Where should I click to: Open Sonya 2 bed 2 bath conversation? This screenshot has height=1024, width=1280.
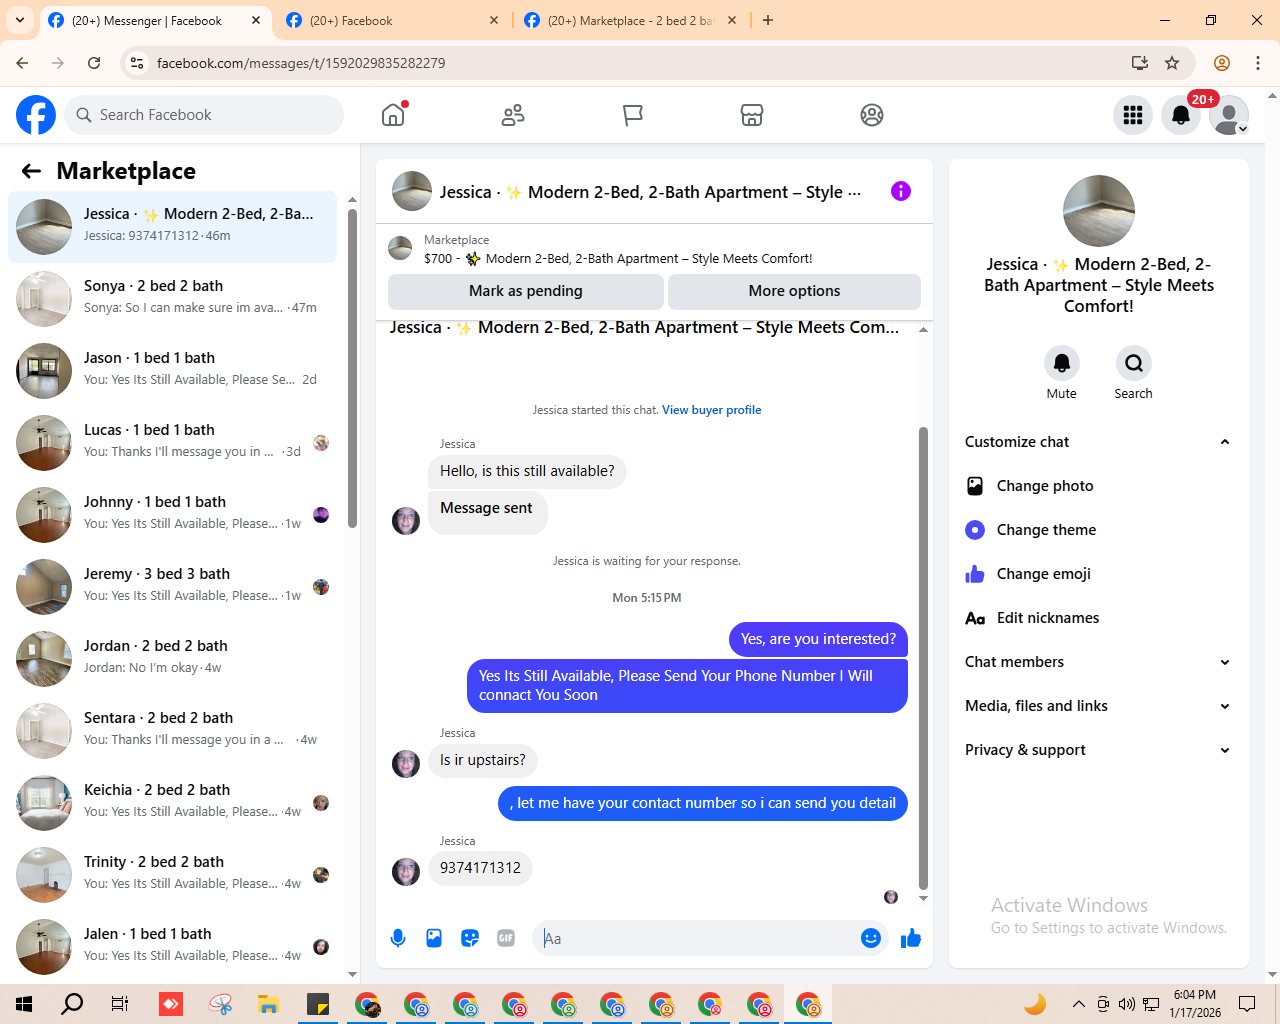click(172, 299)
